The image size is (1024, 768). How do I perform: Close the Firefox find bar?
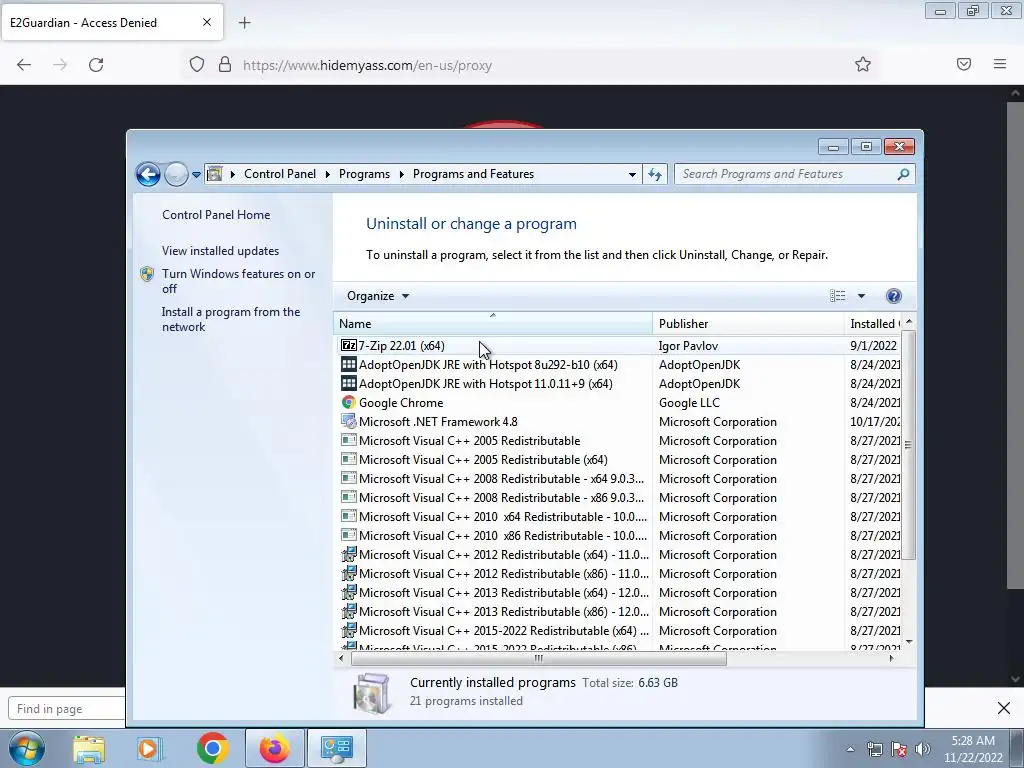tap(1004, 708)
